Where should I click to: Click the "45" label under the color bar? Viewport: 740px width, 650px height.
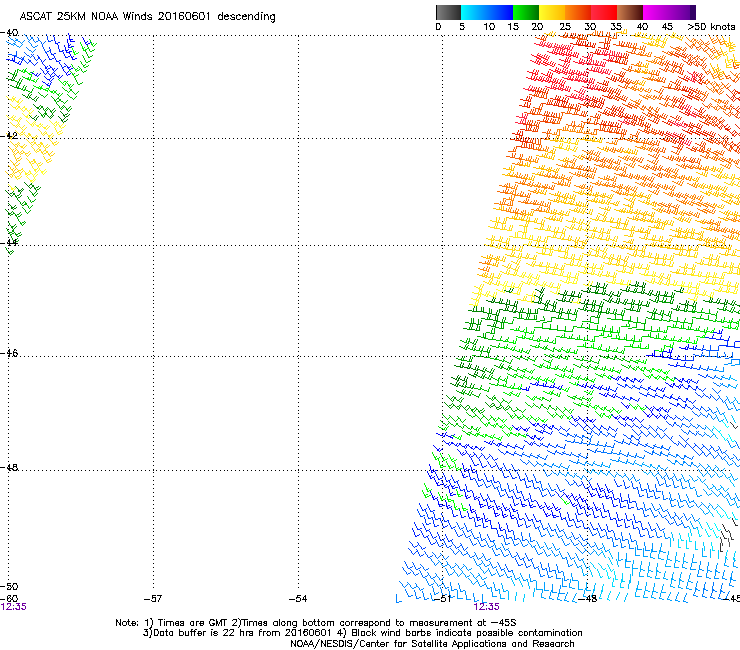(x=667, y=27)
